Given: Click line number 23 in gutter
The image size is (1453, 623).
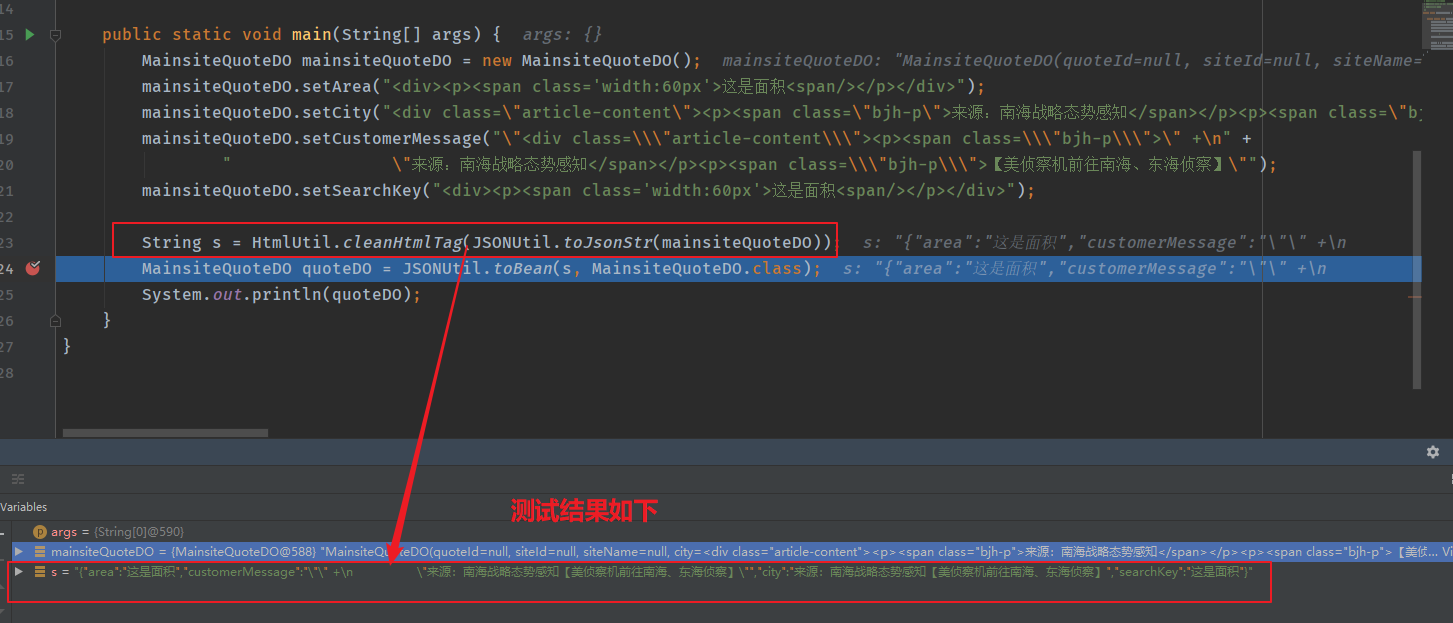Looking at the screenshot, I should pyautogui.click(x=5, y=242).
